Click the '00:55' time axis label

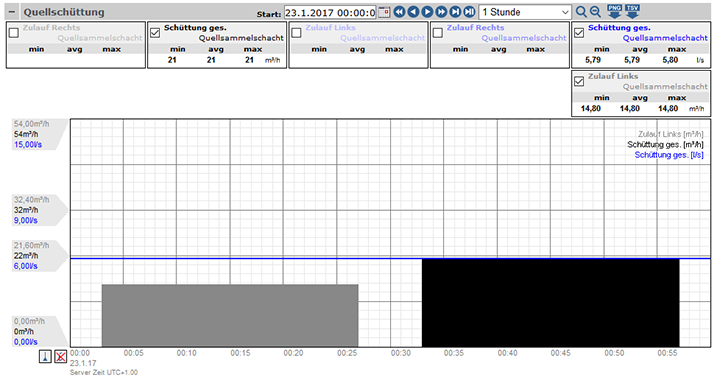click(667, 353)
